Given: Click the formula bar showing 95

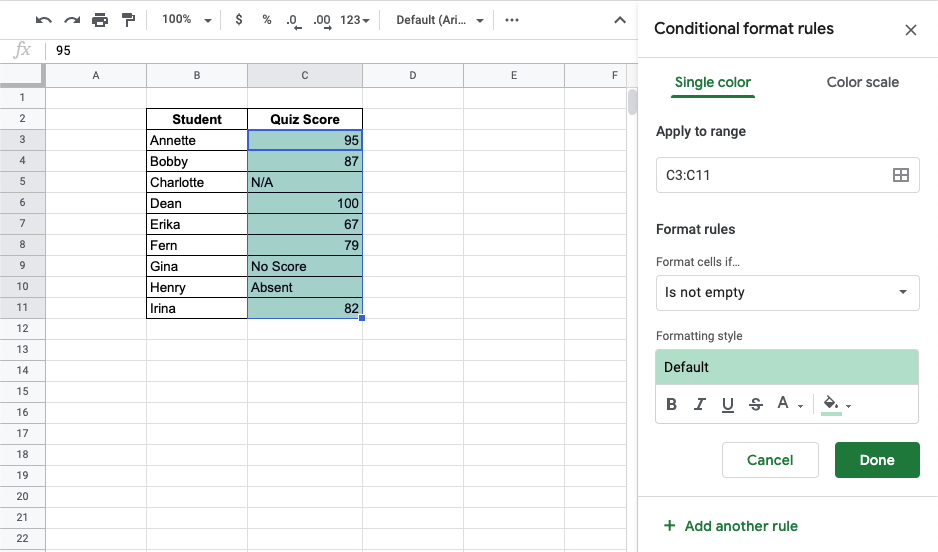Looking at the screenshot, I should pyautogui.click(x=341, y=50).
